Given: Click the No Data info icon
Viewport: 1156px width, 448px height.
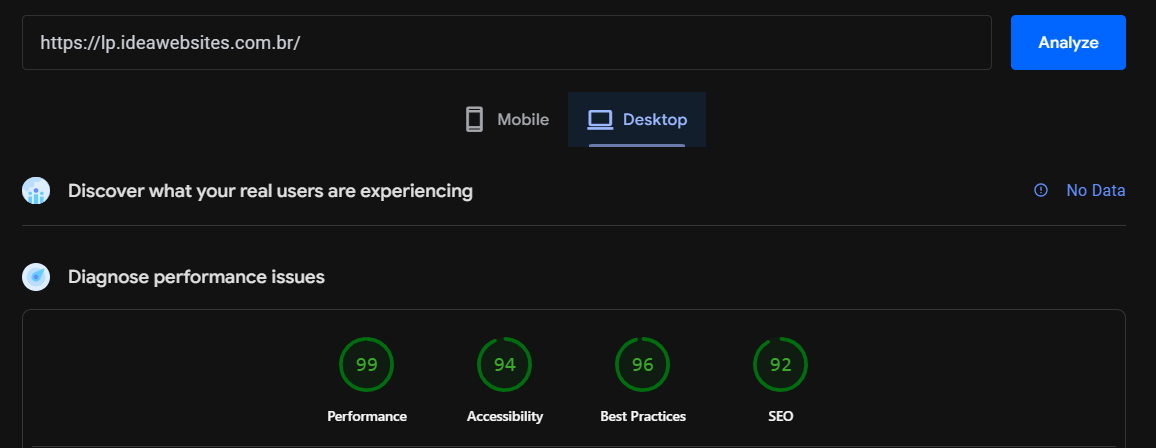Looking at the screenshot, I should tap(1041, 190).
